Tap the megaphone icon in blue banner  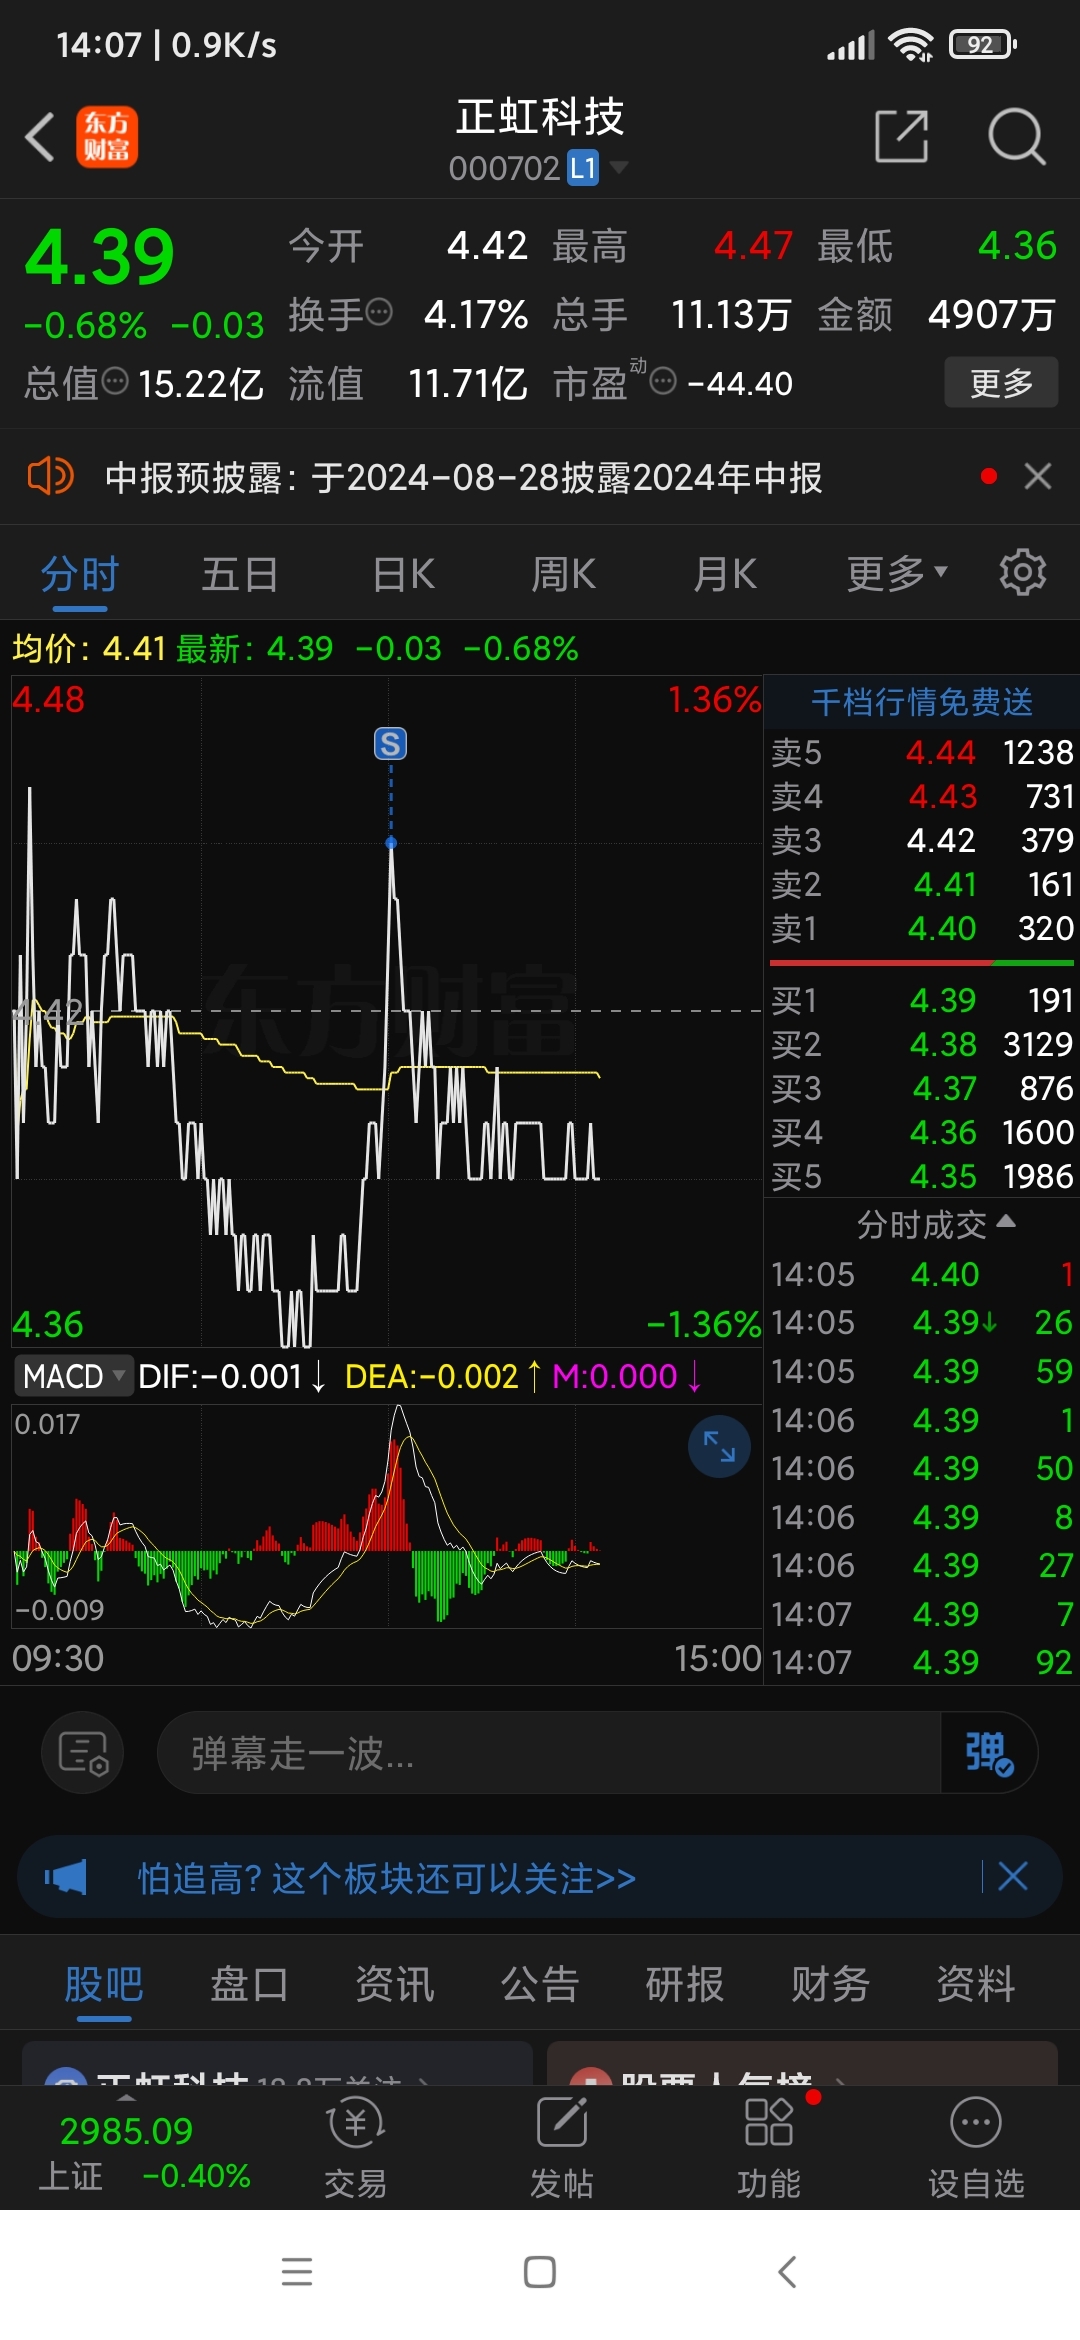[x=66, y=1877]
